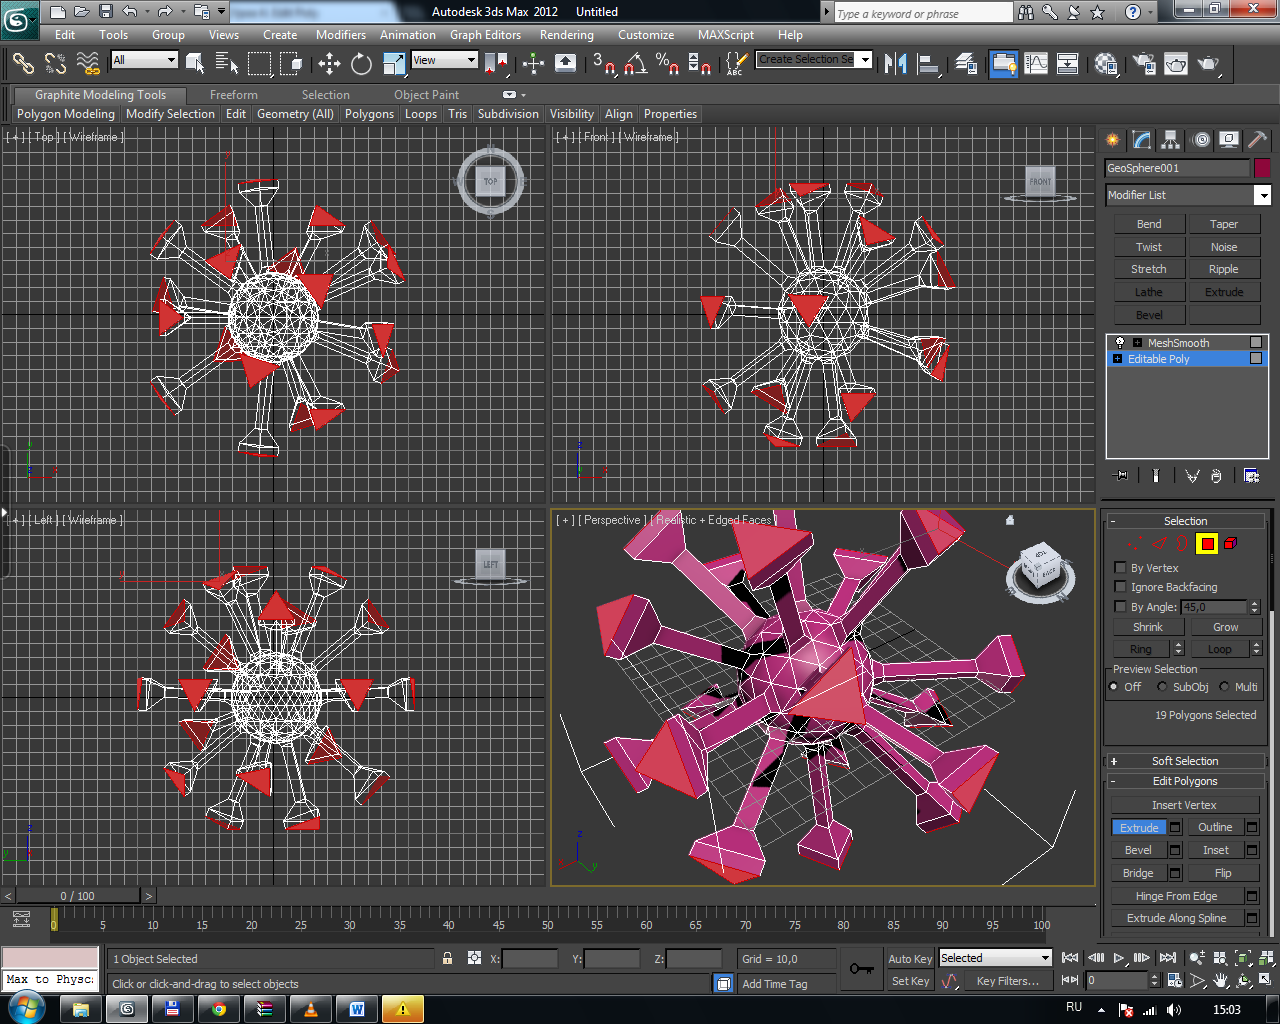Screen dimensions: 1280x1024
Task: Toggle MeshSmooth modifier lightbulb visibility
Action: 1119,343
